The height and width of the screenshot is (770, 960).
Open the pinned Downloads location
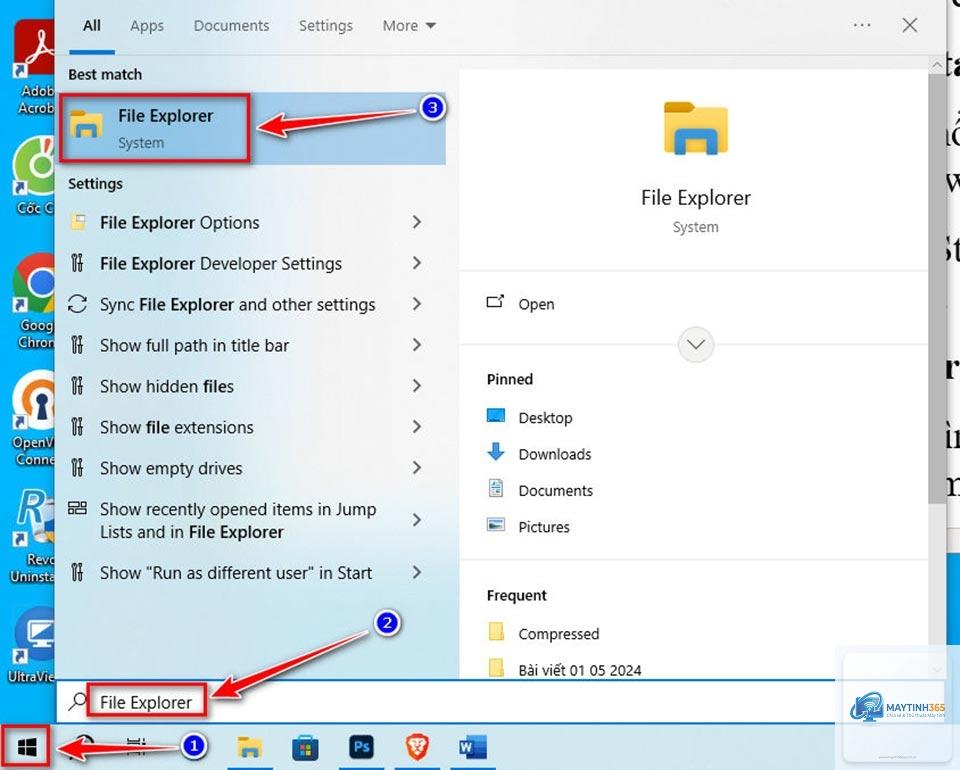555,454
